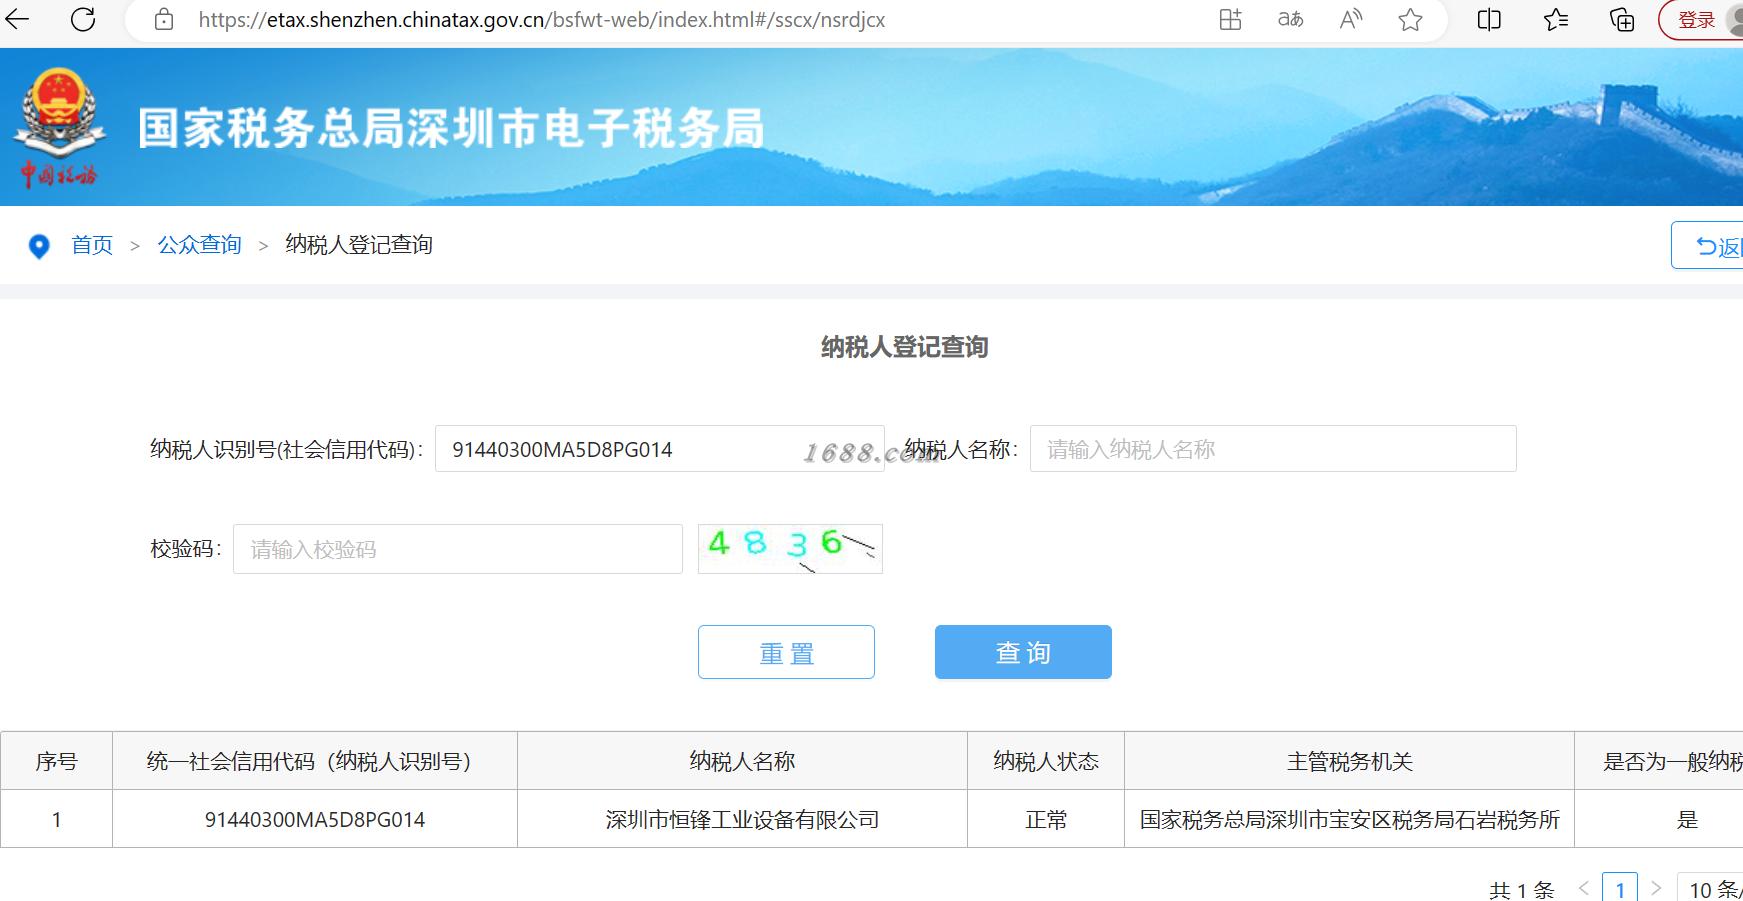The width and height of the screenshot is (1743, 901).
Task: Click the 统一社会信用代码 column header
Action: 315,761
